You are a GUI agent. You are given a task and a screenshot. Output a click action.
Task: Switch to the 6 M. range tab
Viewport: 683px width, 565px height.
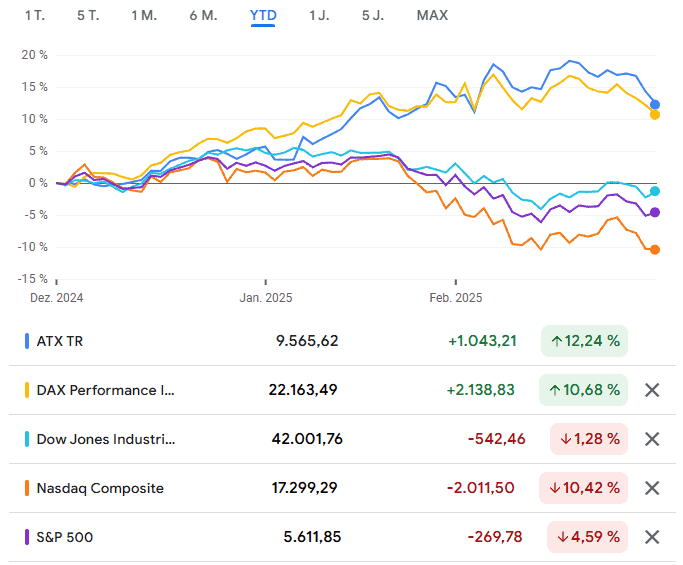tap(203, 16)
